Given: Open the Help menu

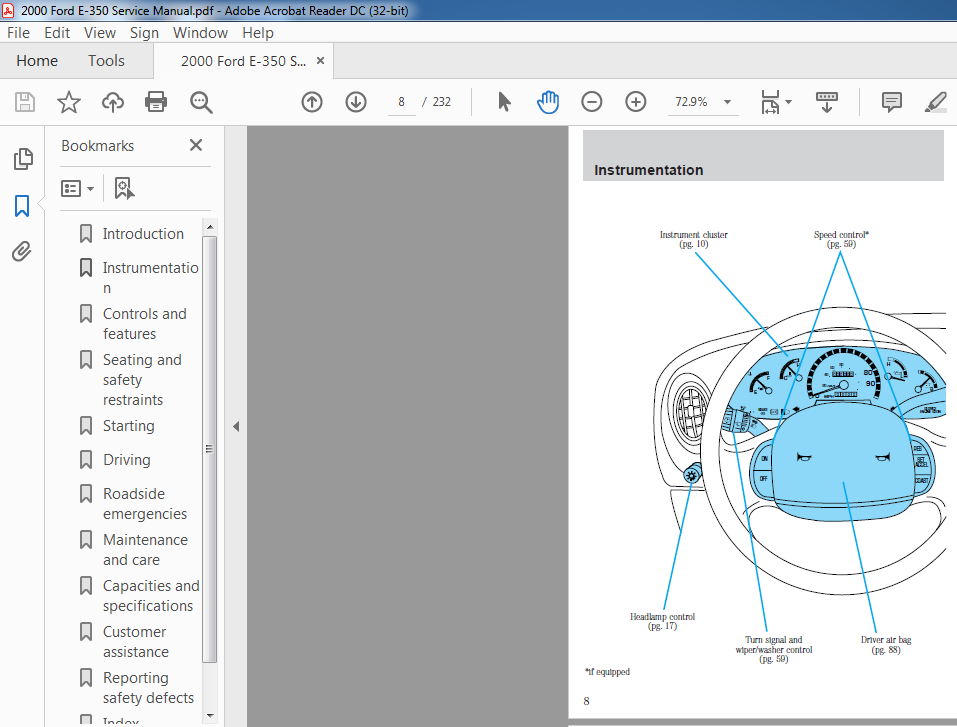Looking at the screenshot, I should (x=258, y=33).
